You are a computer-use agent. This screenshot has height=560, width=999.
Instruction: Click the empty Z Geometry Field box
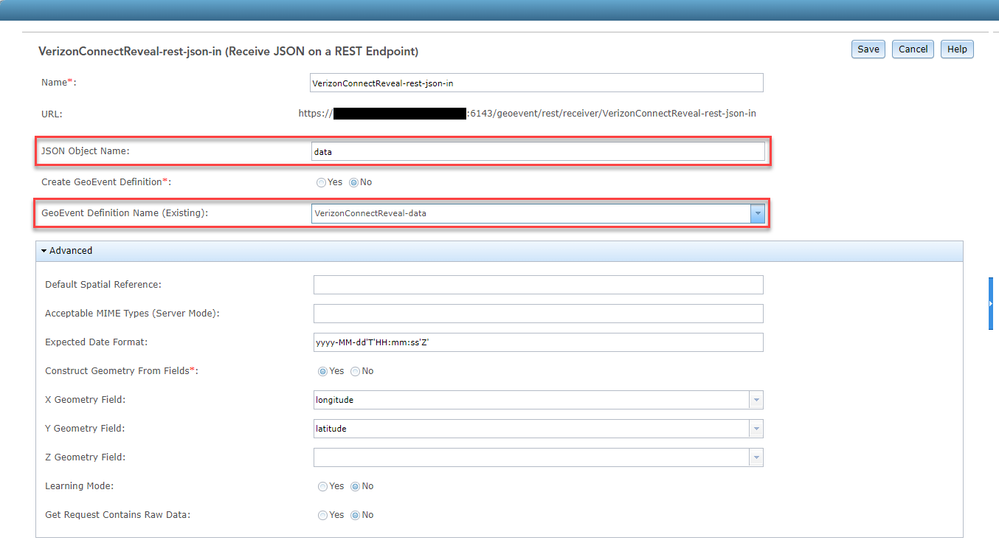click(x=531, y=457)
